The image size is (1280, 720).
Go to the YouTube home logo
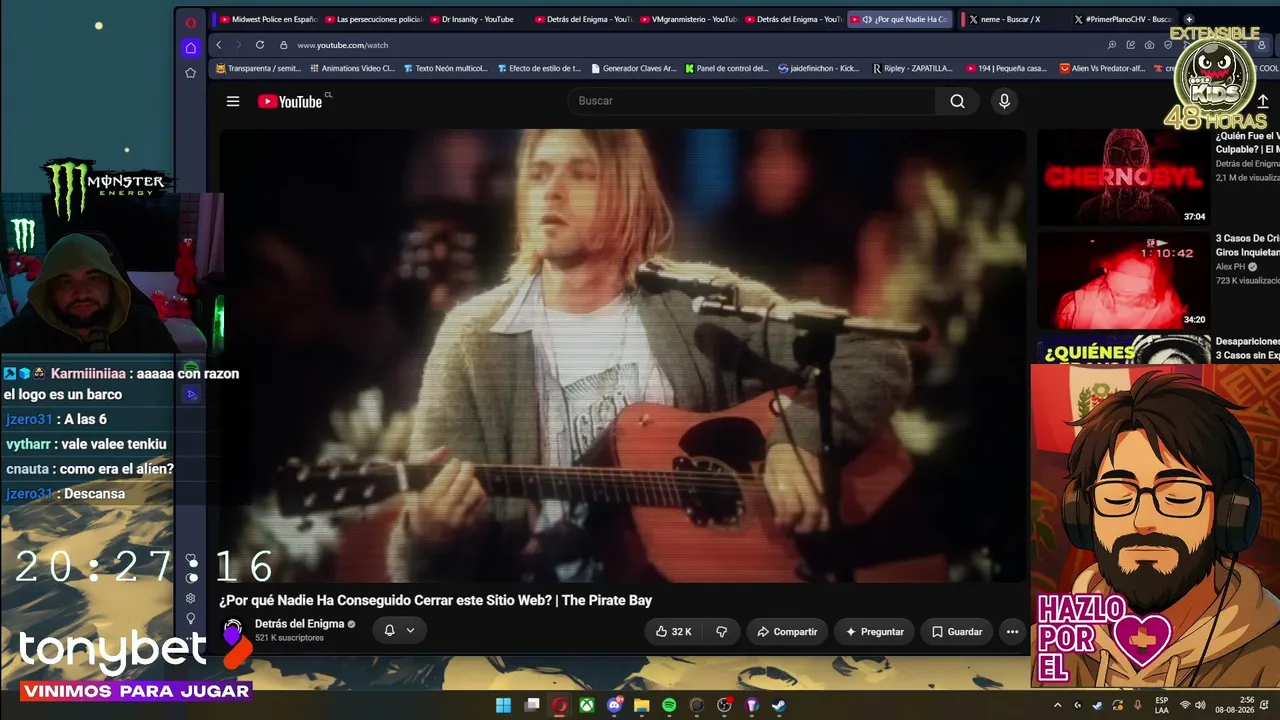click(x=291, y=101)
